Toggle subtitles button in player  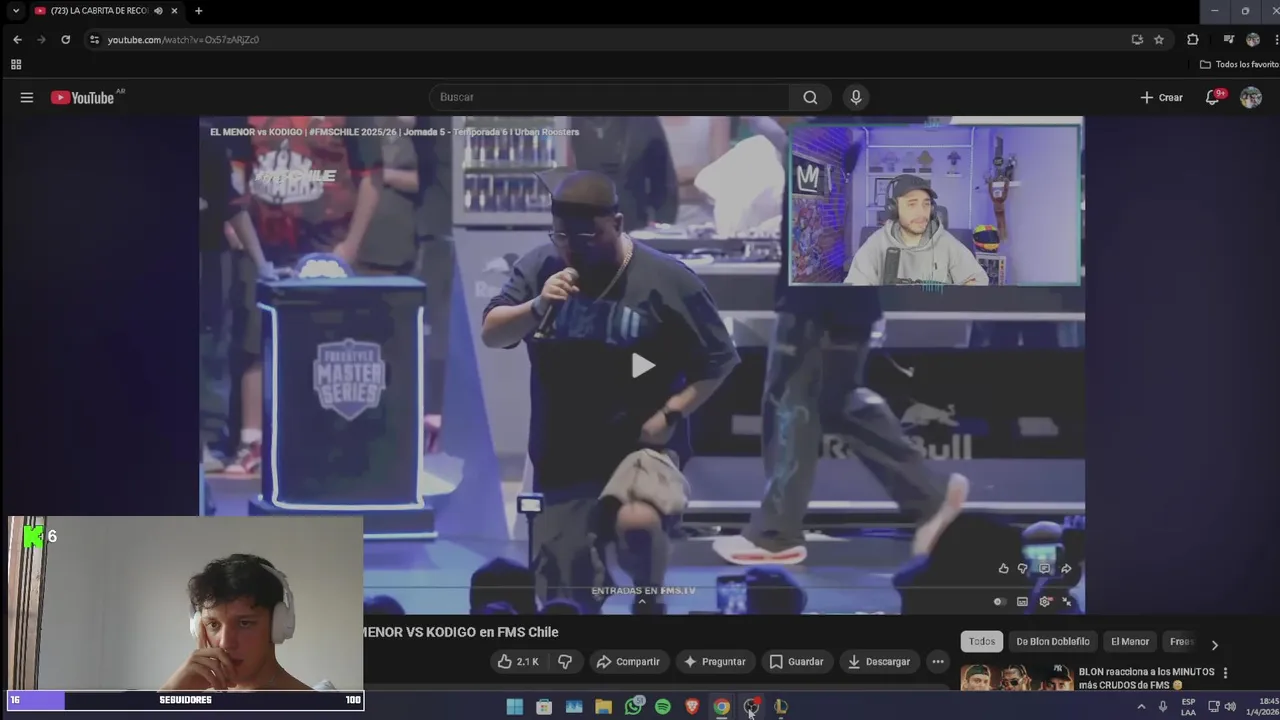(1022, 601)
